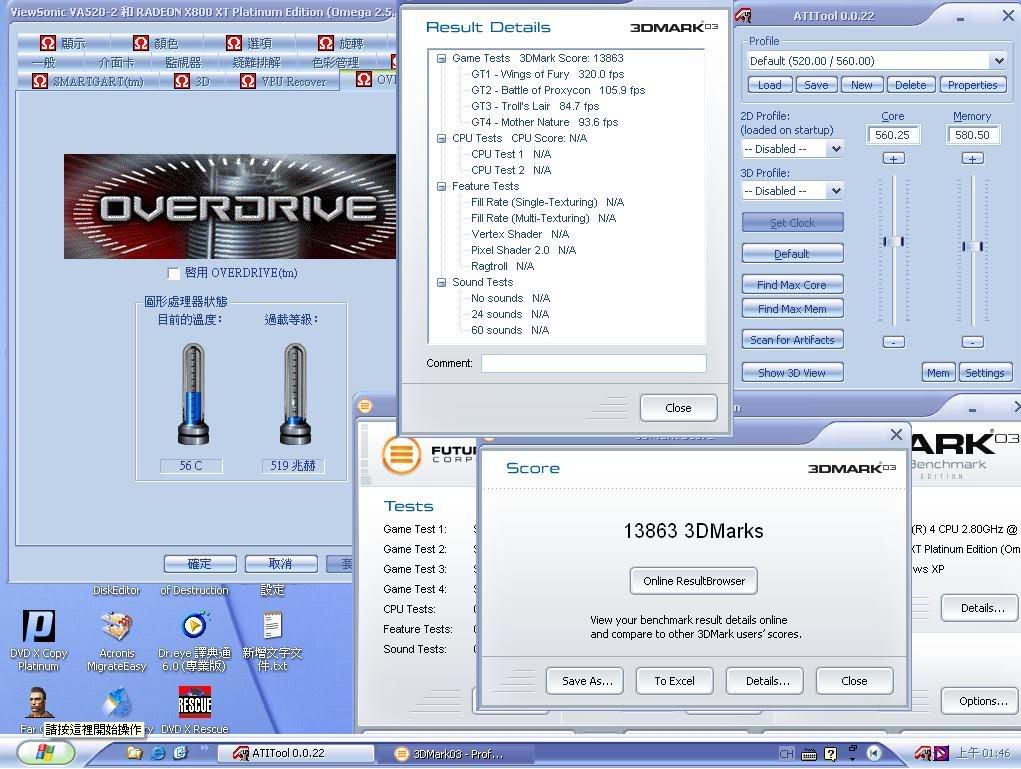Viewport: 1021px width, 769px height.
Task: Collapse the Sound Tests tree node
Action: point(441,282)
